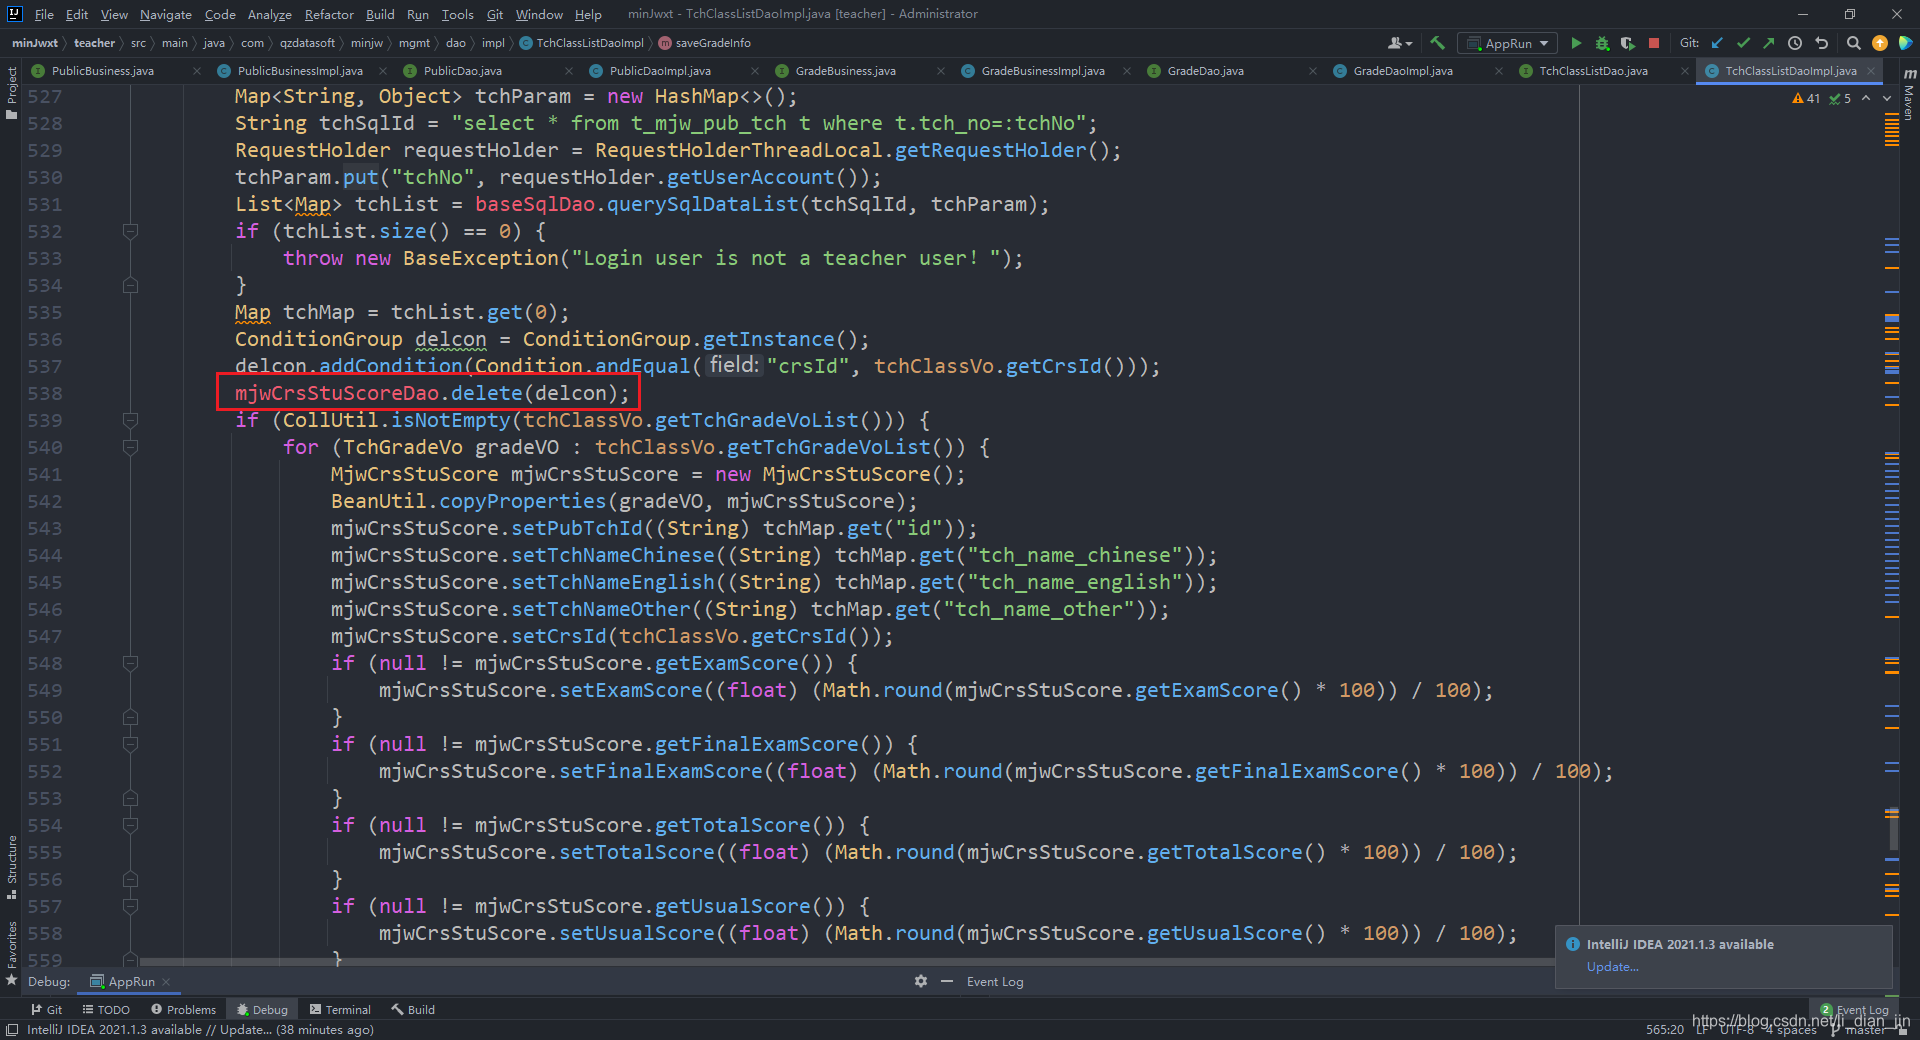Jump to previous highlighted error arrow

[x=1866, y=98]
